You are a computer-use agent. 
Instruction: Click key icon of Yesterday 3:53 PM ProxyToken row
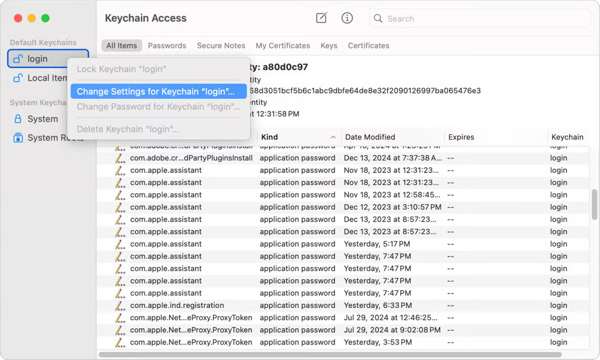[x=120, y=342]
